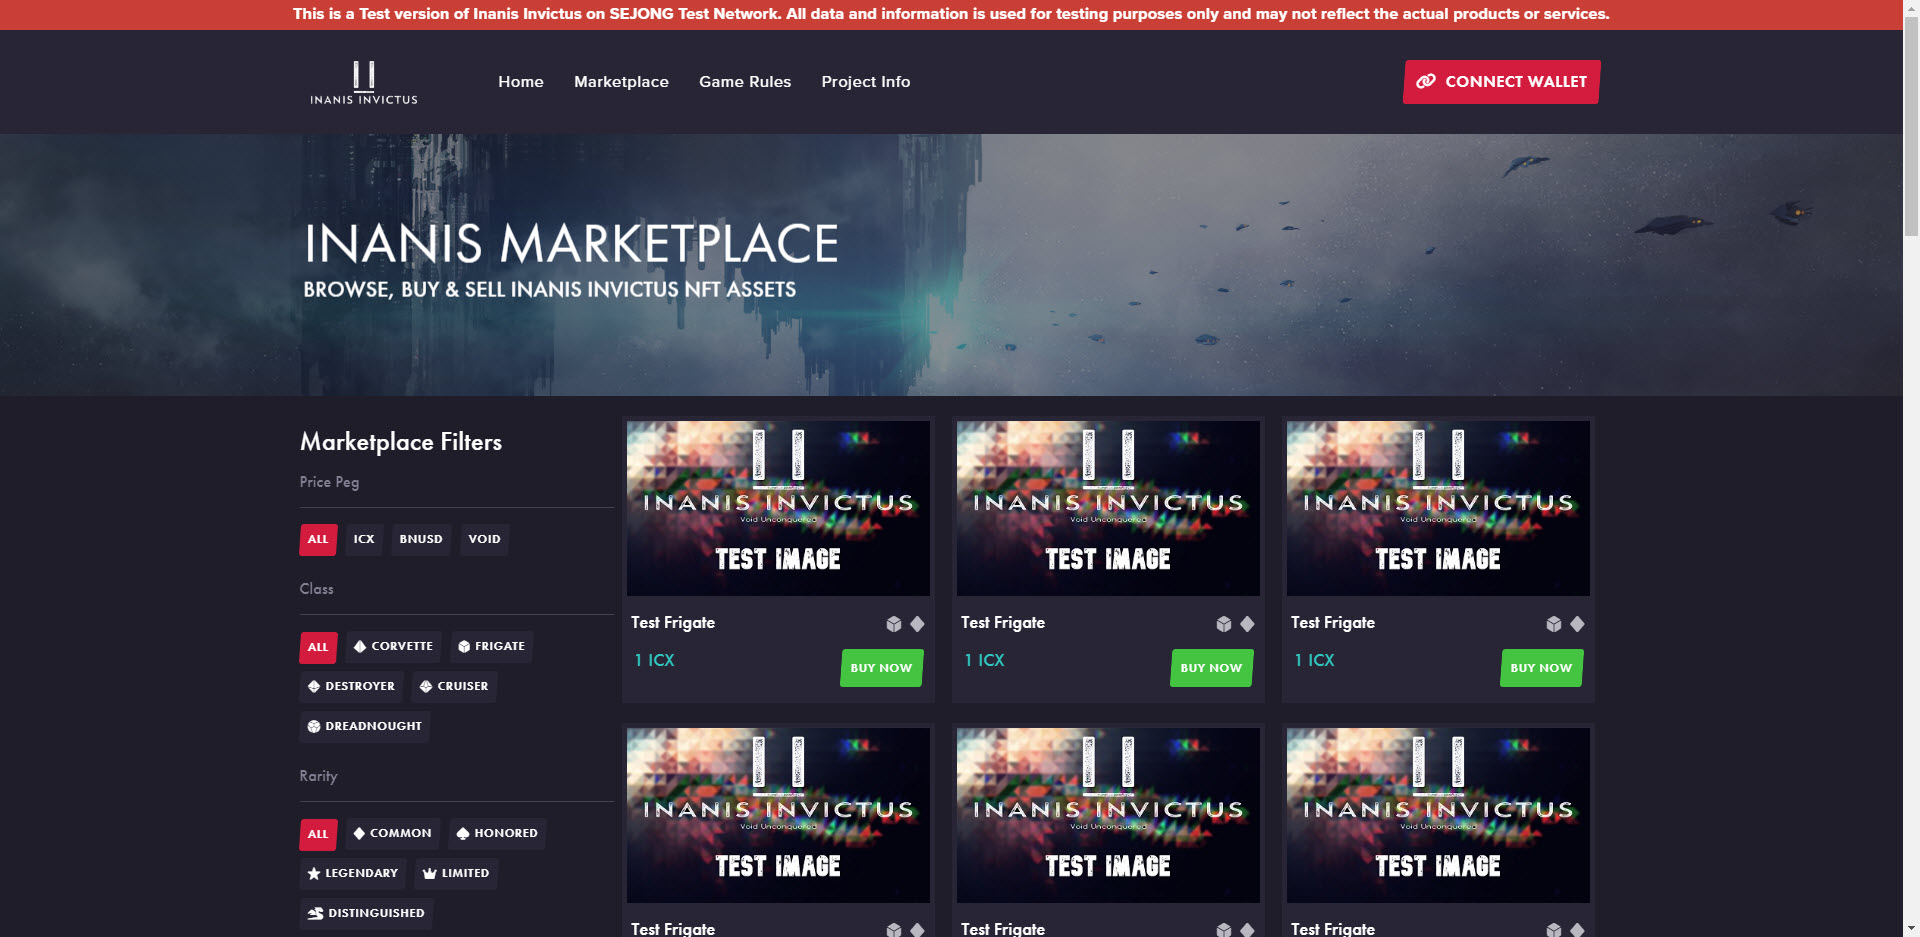Select bnUSD price peg filter

421,539
